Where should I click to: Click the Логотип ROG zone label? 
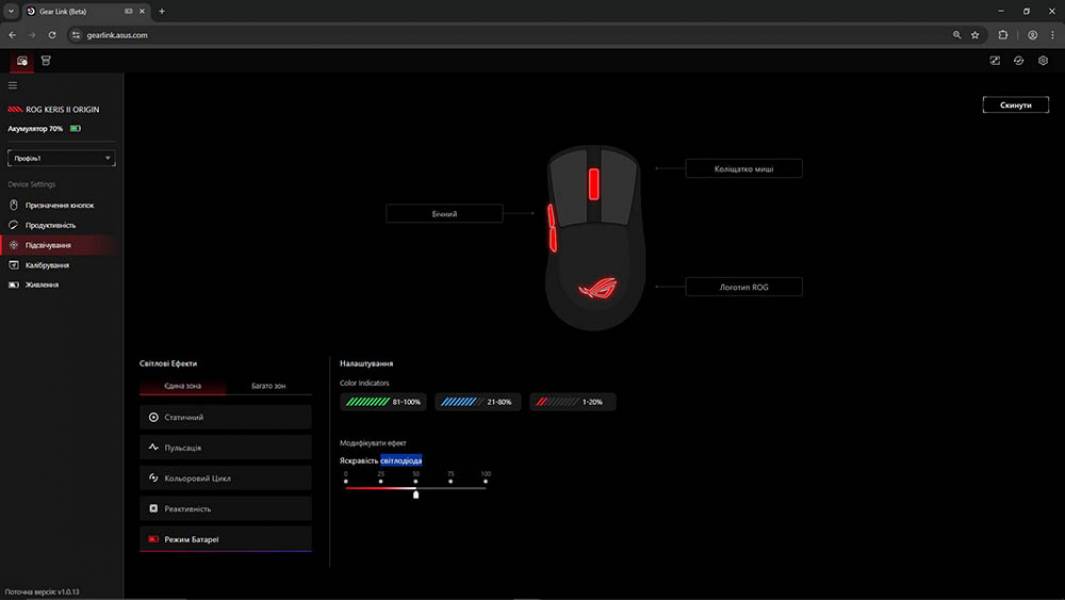coord(743,287)
